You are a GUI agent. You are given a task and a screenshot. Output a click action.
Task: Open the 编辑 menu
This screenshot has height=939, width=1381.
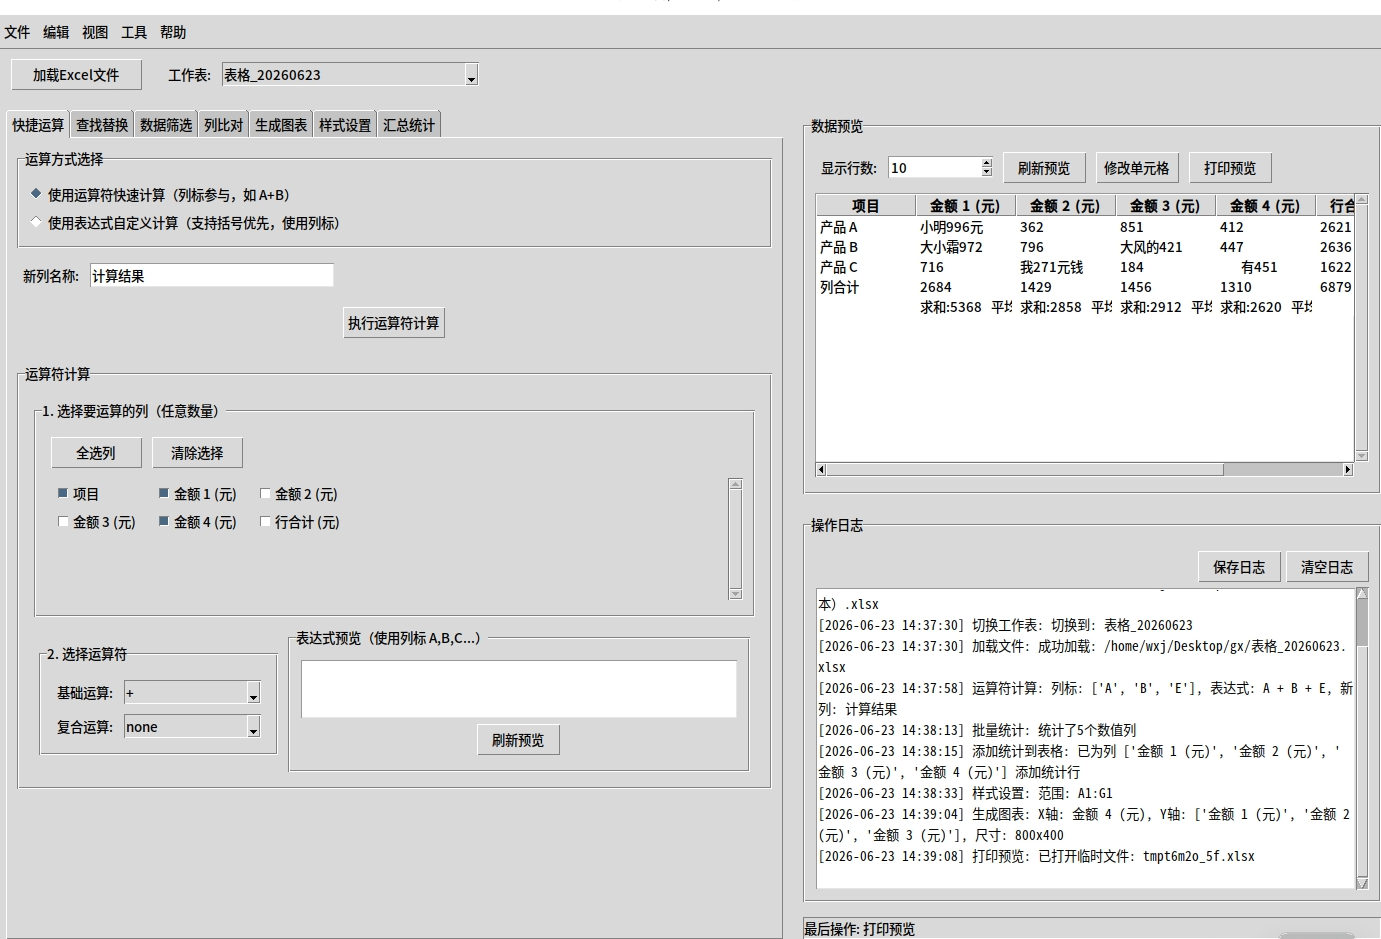(x=56, y=32)
